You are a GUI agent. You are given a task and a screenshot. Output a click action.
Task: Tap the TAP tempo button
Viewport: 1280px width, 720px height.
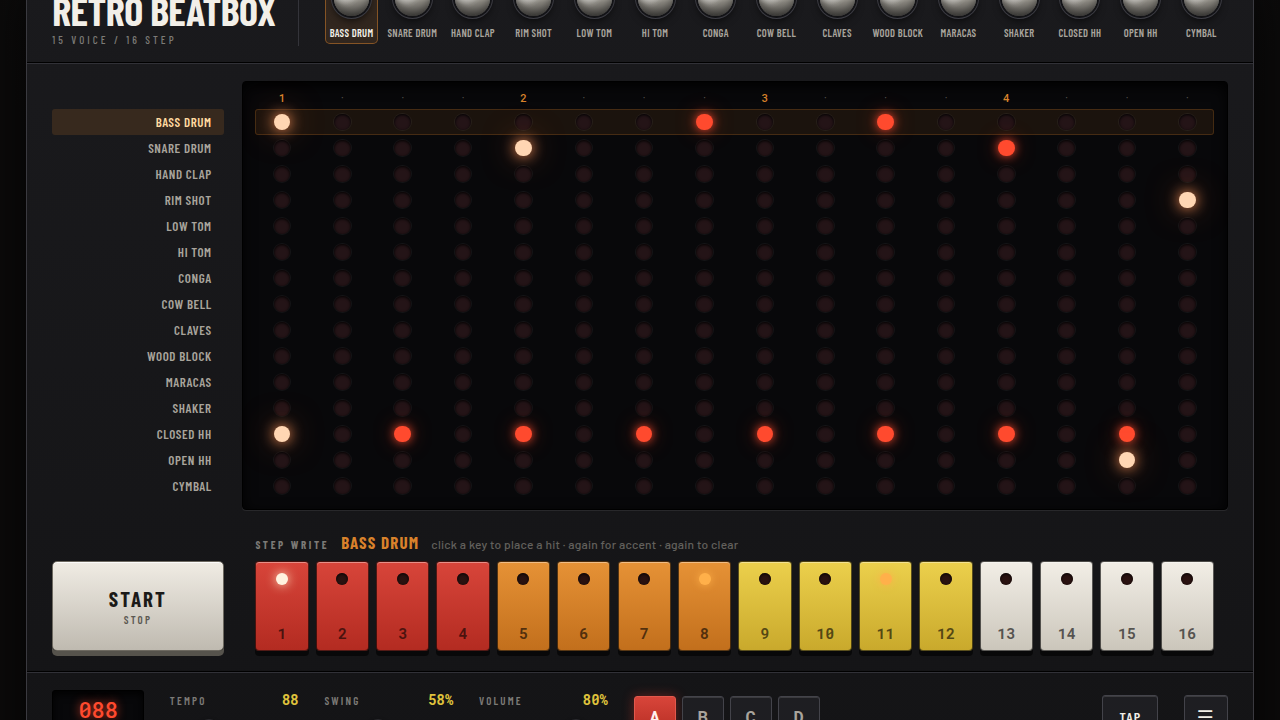(x=1130, y=708)
